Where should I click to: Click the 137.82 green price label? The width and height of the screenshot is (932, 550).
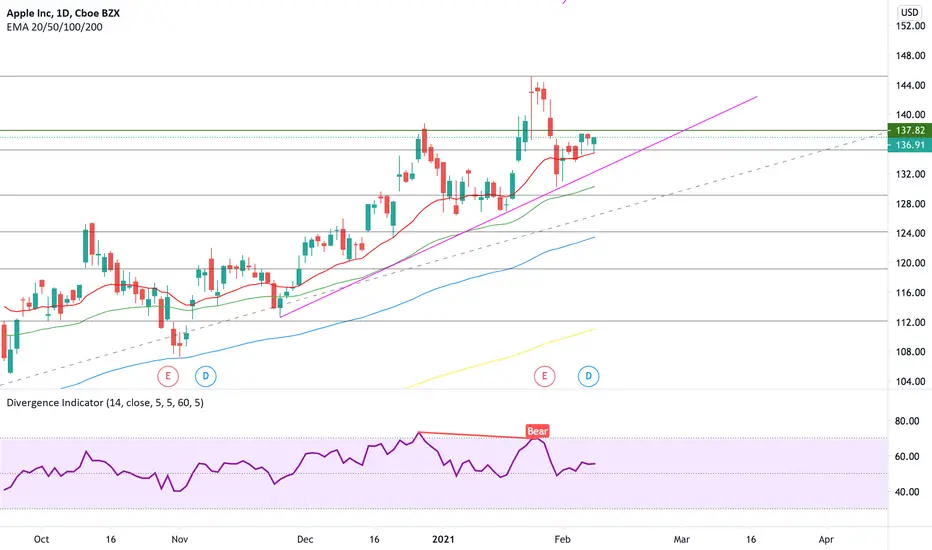[x=909, y=130]
